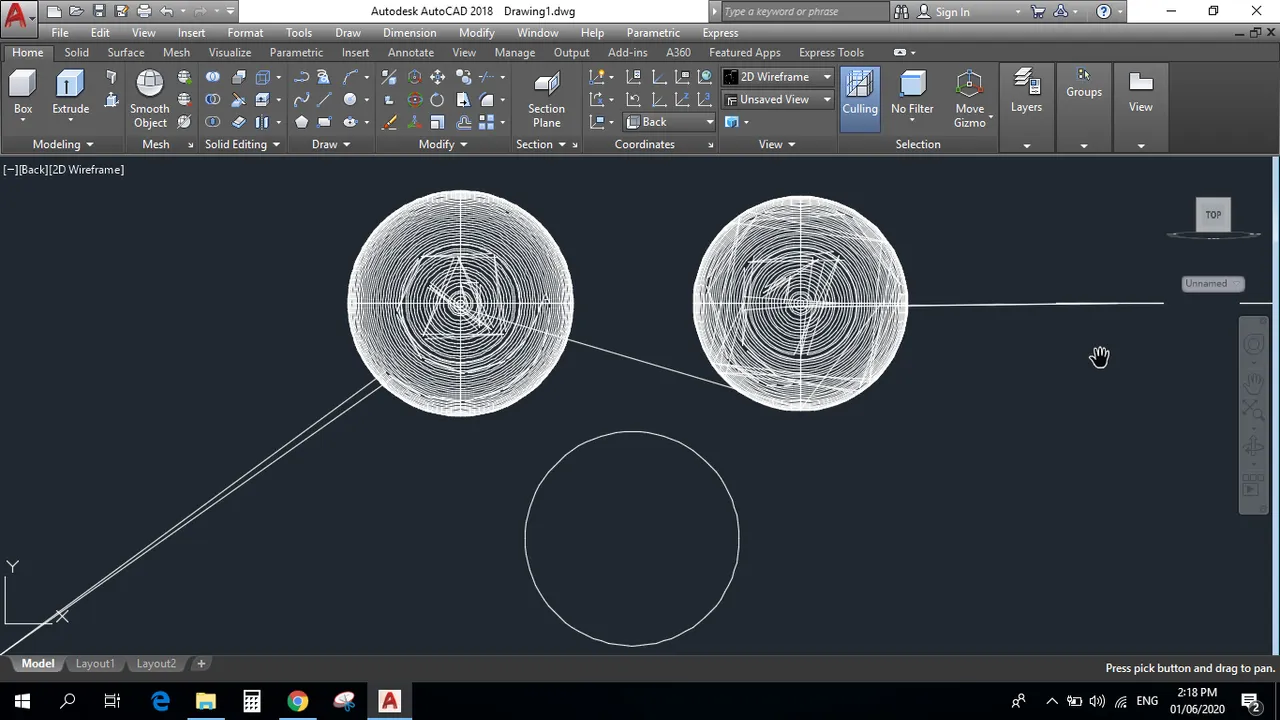Click the ViewCube TOP face
The width and height of the screenshot is (1280, 720).
(1213, 214)
